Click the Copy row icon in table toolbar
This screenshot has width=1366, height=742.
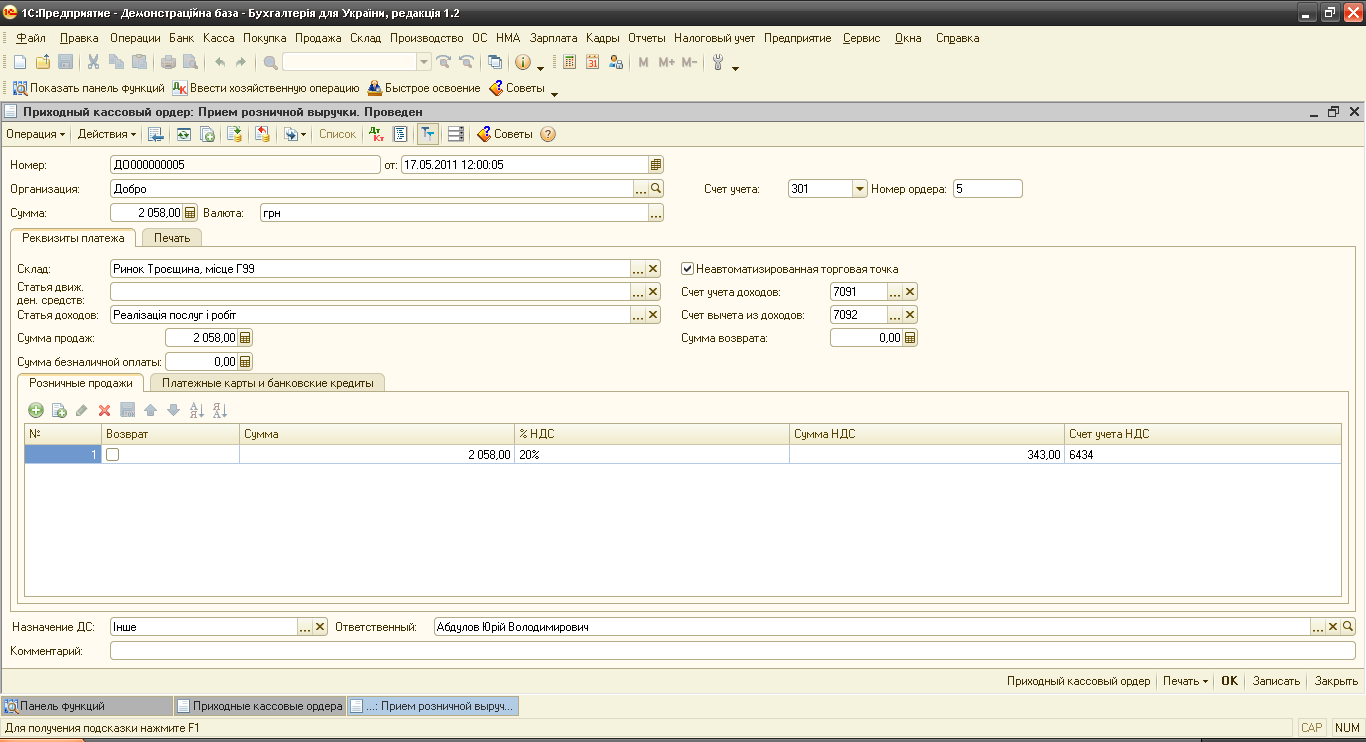coord(59,410)
